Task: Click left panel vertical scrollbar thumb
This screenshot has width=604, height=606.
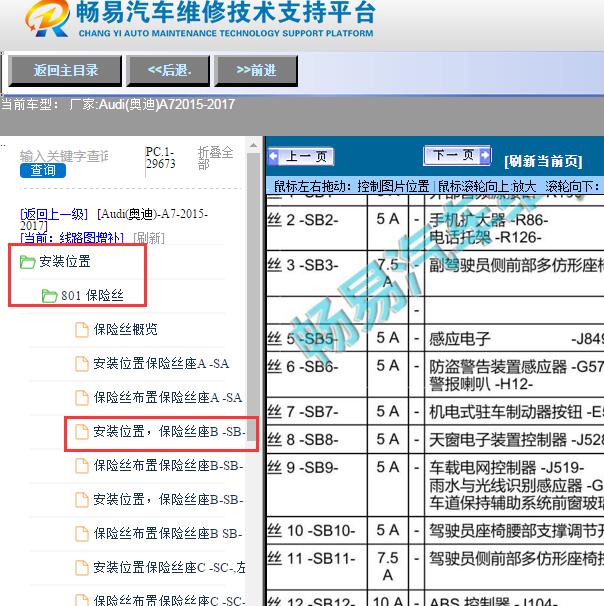Action: pos(253,297)
